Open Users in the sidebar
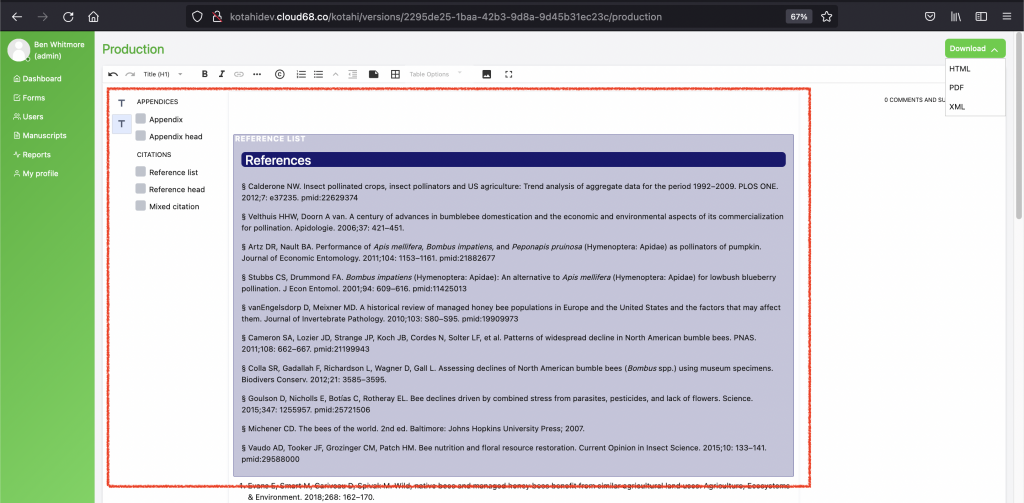 click(28, 117)
